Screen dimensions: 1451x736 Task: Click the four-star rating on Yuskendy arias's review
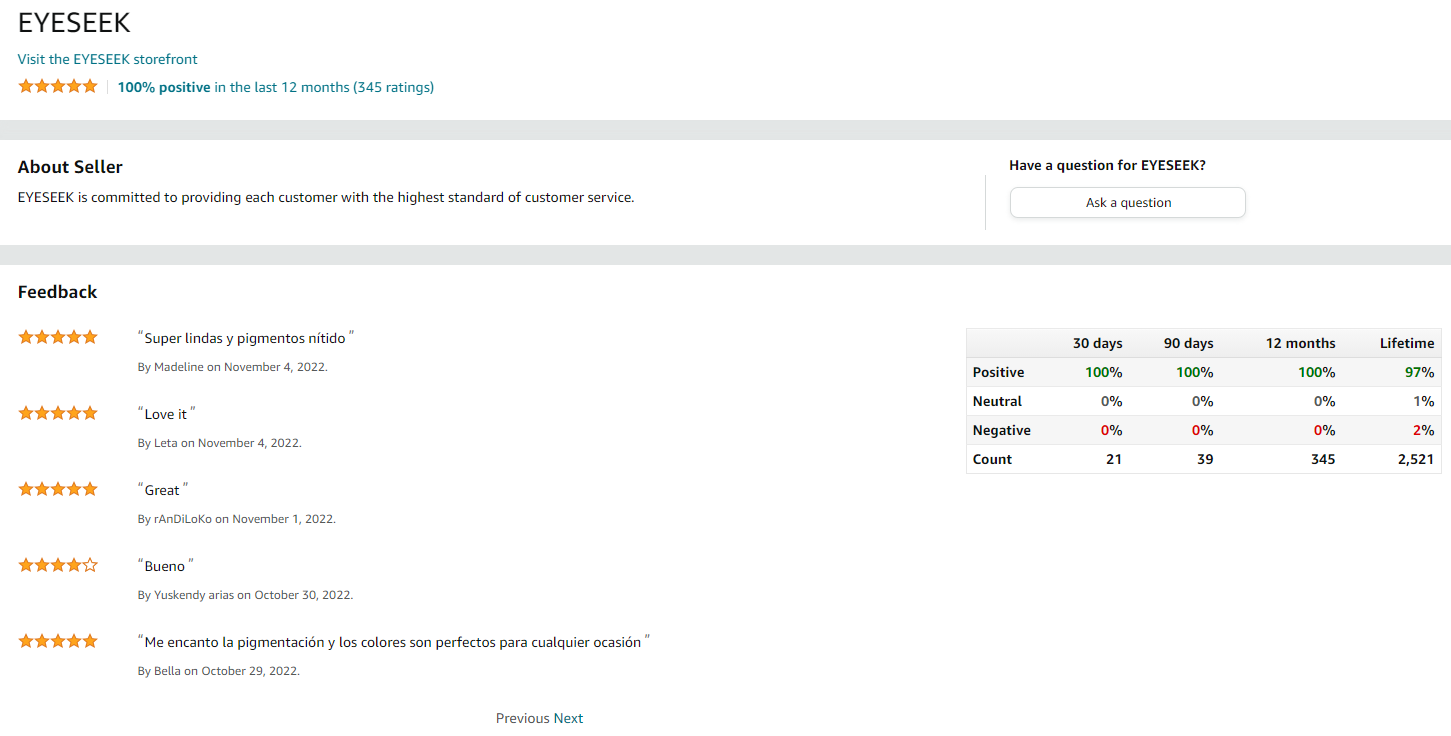58,565
